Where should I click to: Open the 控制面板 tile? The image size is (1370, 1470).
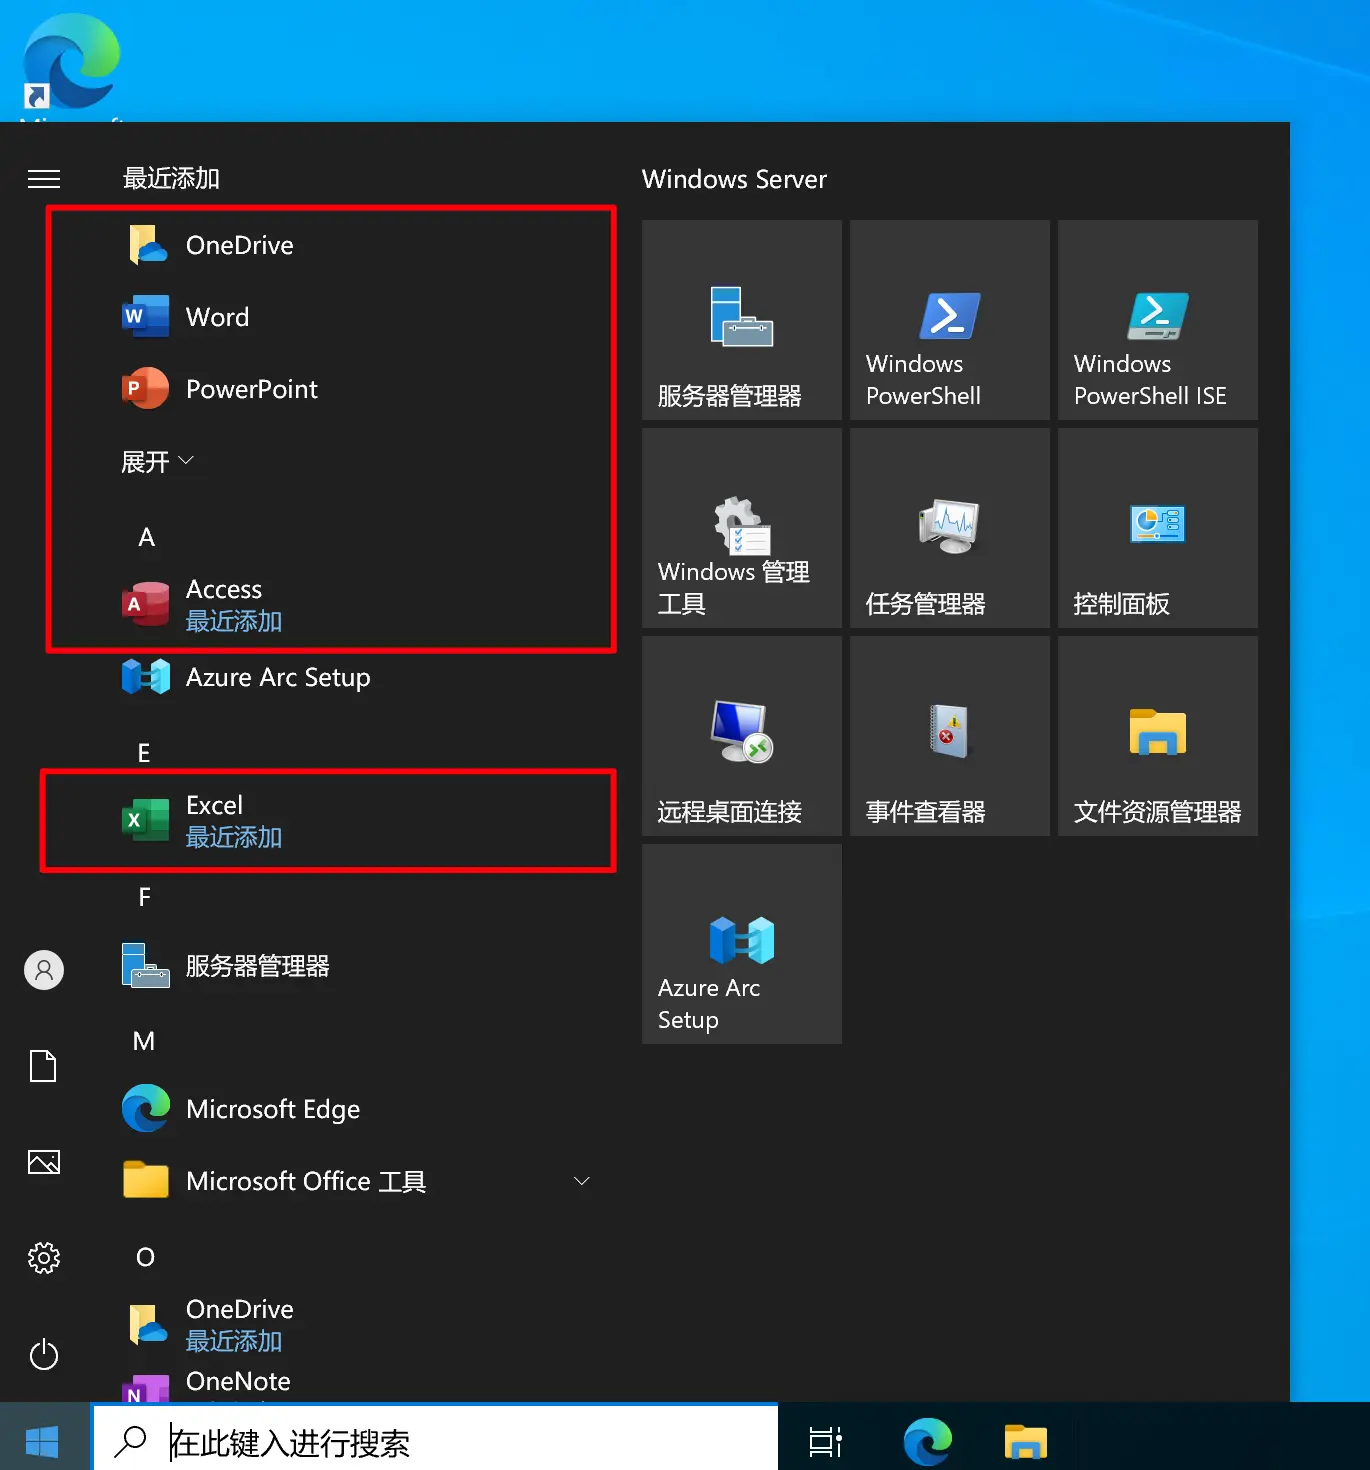click(x=1158, y=528)
